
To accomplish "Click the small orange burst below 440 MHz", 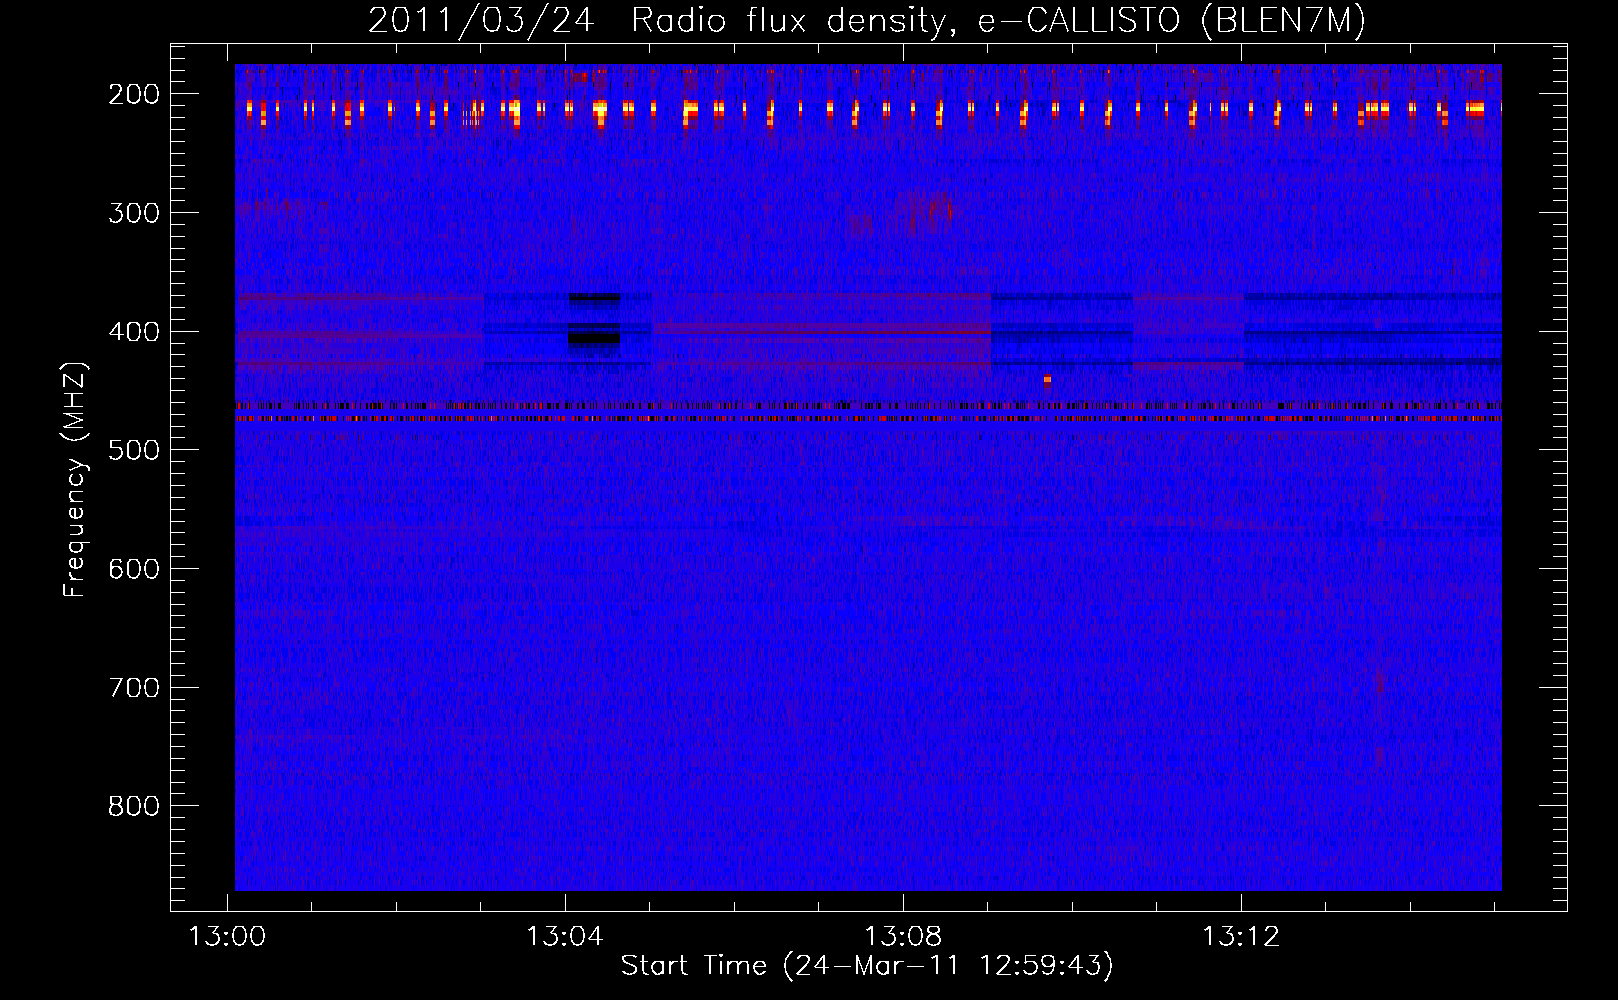I will [1047, 380].
